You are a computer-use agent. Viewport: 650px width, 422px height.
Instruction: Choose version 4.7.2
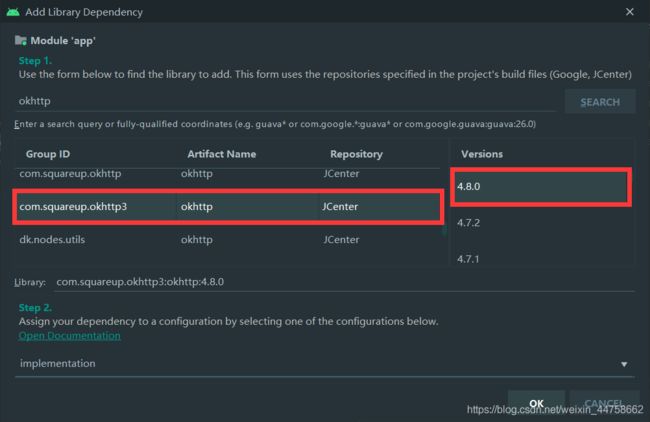pos(541,223)
